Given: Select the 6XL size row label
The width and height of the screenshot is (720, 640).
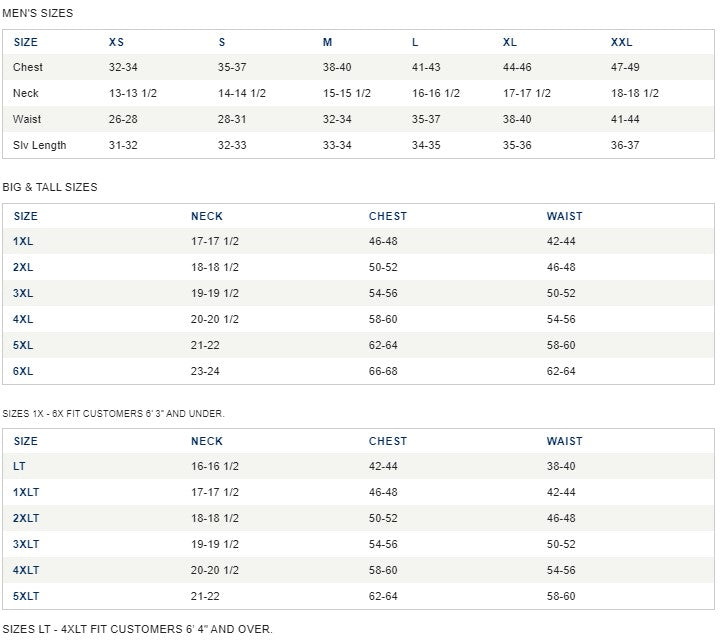Looking at the screenshot, I should pyautogui.click(x=23, y=371).
